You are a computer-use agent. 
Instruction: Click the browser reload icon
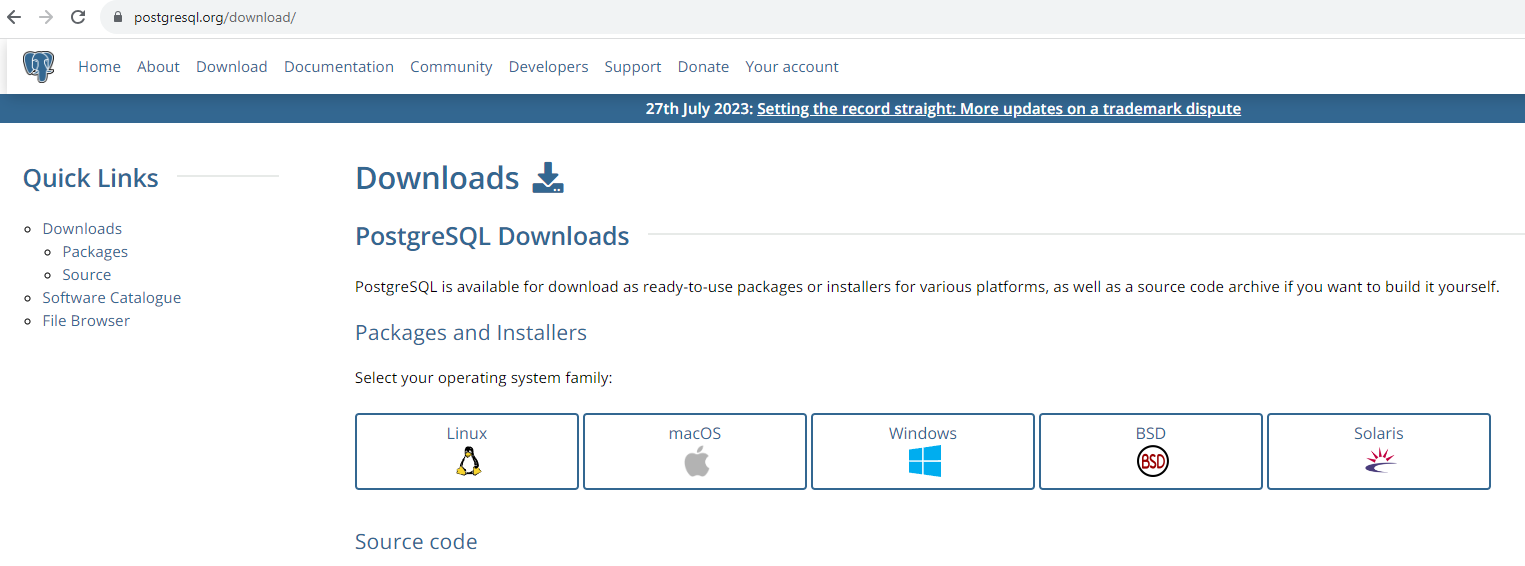click(x=78, y=17)
